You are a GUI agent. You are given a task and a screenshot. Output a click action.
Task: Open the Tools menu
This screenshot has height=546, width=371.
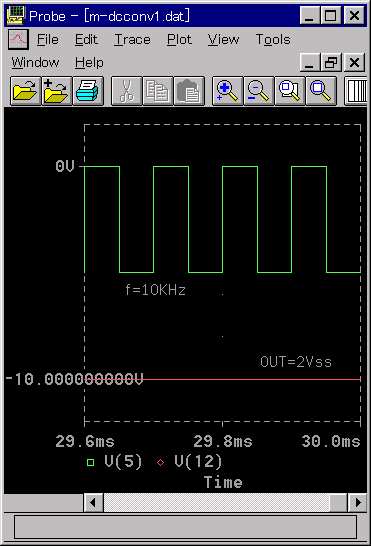273,39
